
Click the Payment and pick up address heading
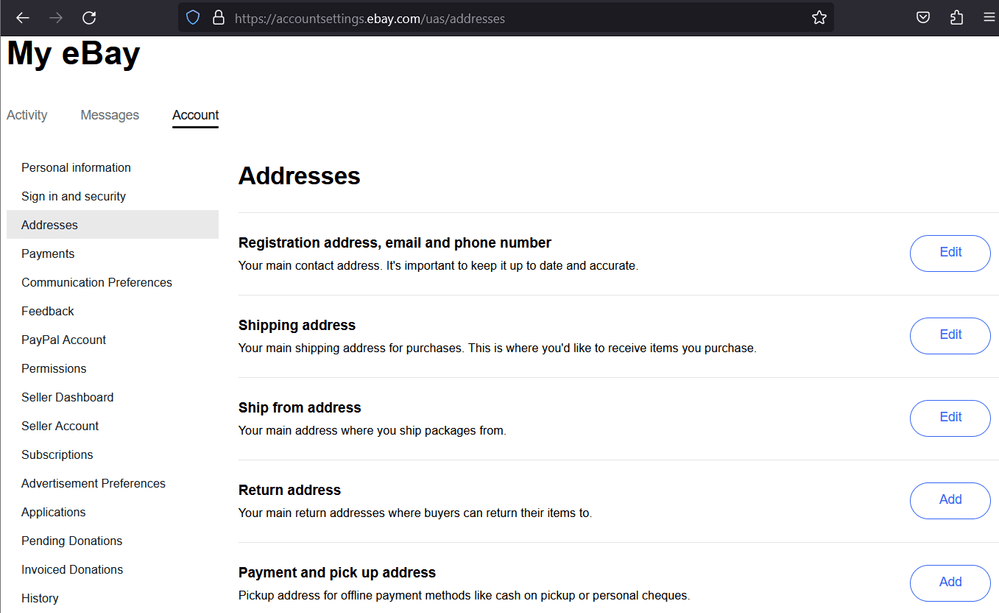(337, 572)
